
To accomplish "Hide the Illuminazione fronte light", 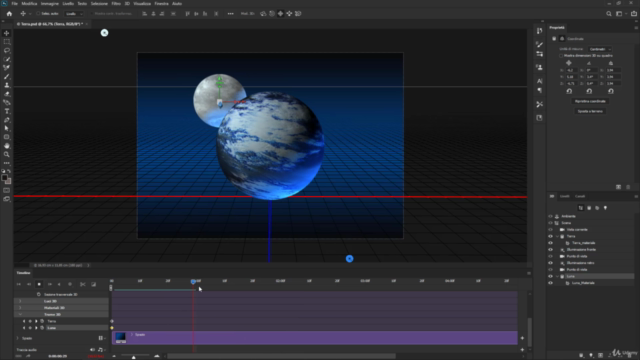I will pyautogui.click(x=550, y=249).
